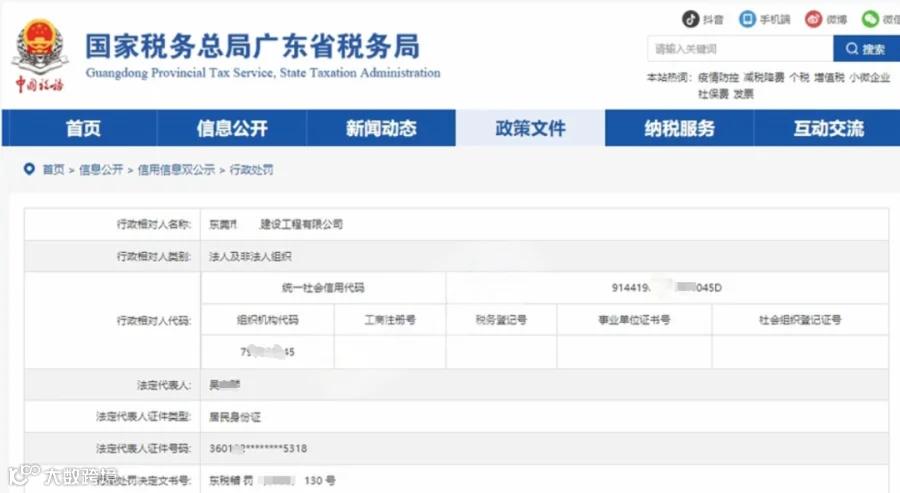The height and width of the screenshot is (493, 900).
Task: Select the 法人及非法人组织 value
Action: pyautogui.click(x=250, y=257)
